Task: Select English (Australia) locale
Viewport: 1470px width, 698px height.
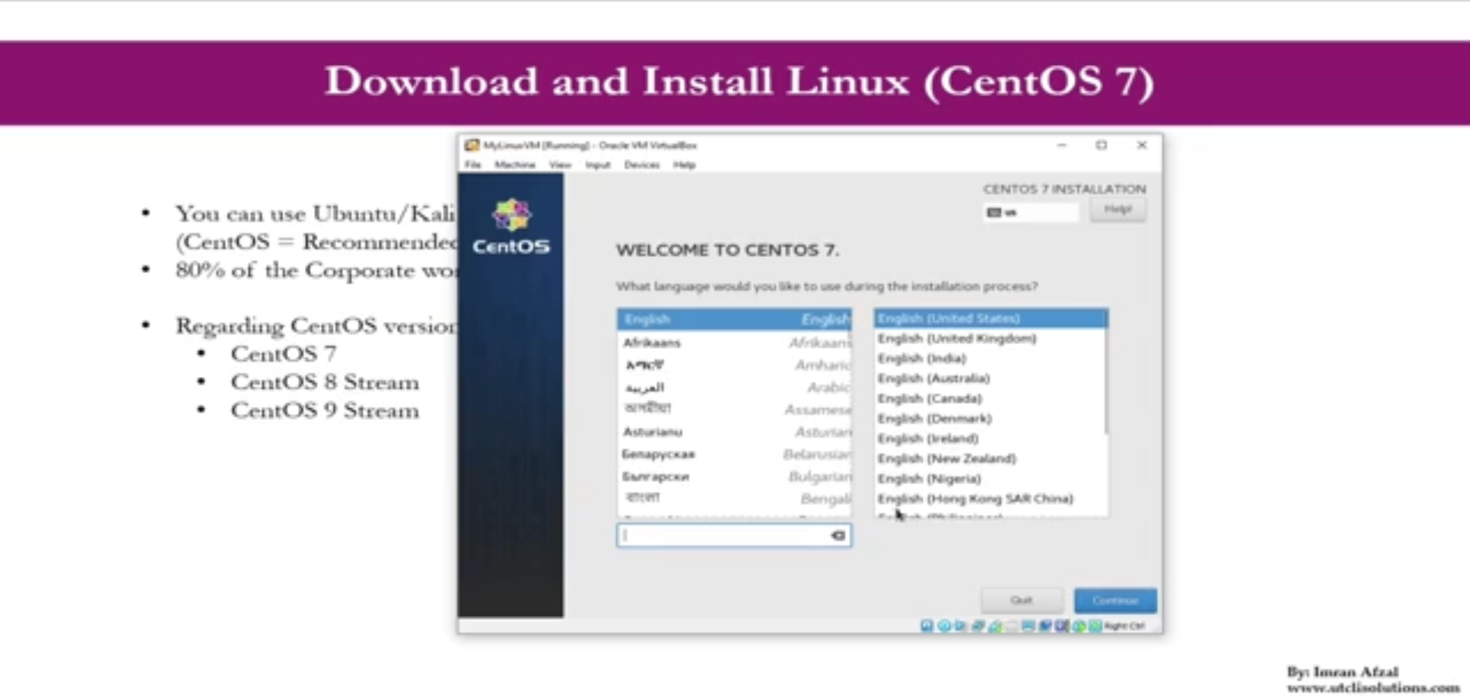Action: pyautogui.click(x=990, y=378)
